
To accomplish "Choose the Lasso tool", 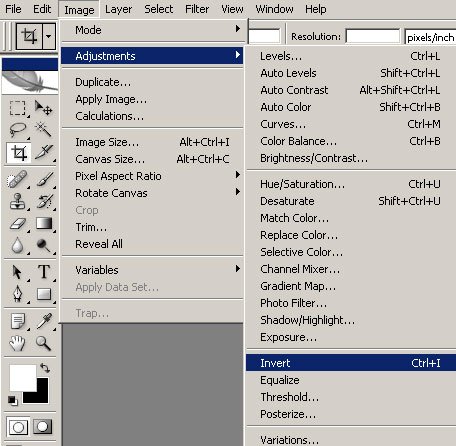I will [17, 130].
